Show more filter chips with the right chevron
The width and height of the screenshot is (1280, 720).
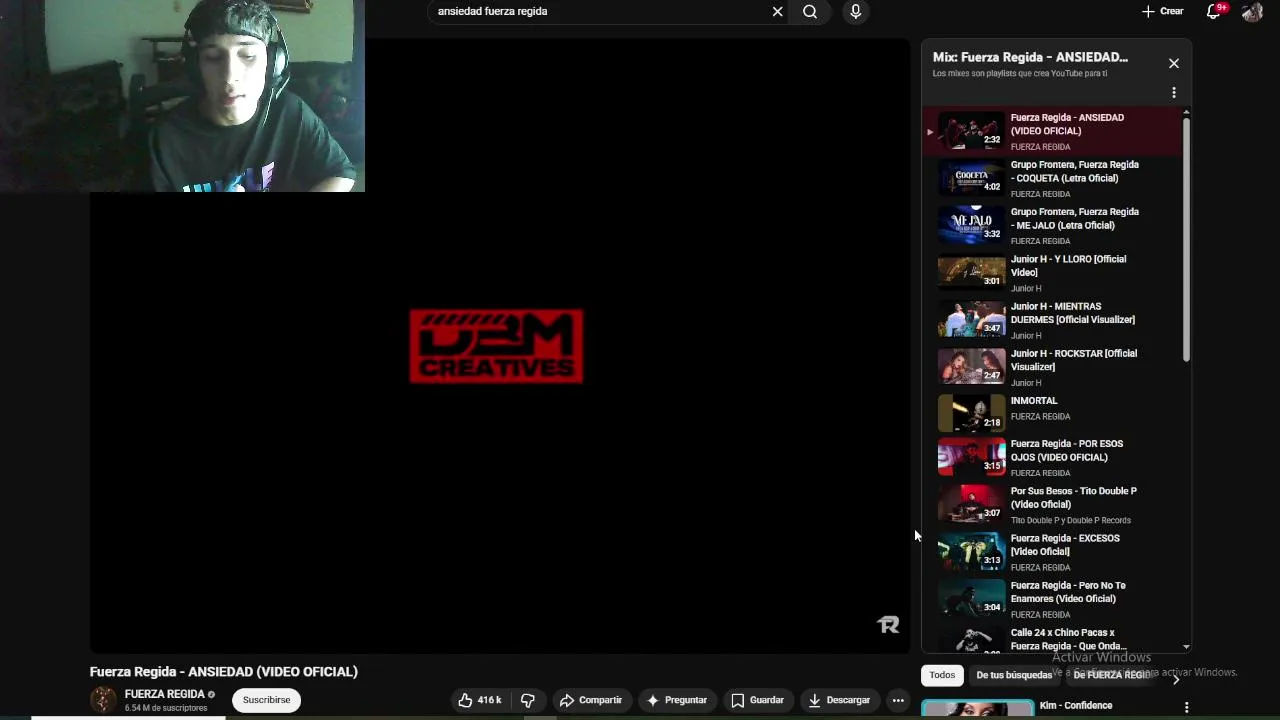click(1176, 679)
